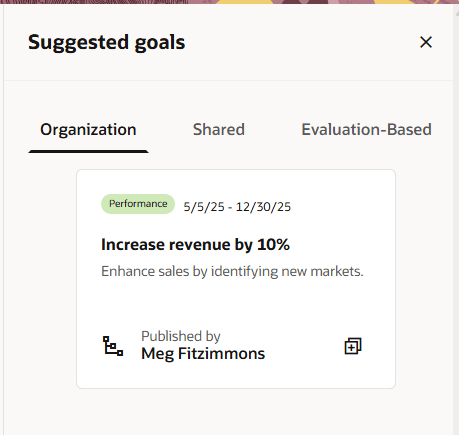Click the goal description about new markets
The width and height of the screenshot is (459, 435).
pyautogui.click(x=232, y=271)
